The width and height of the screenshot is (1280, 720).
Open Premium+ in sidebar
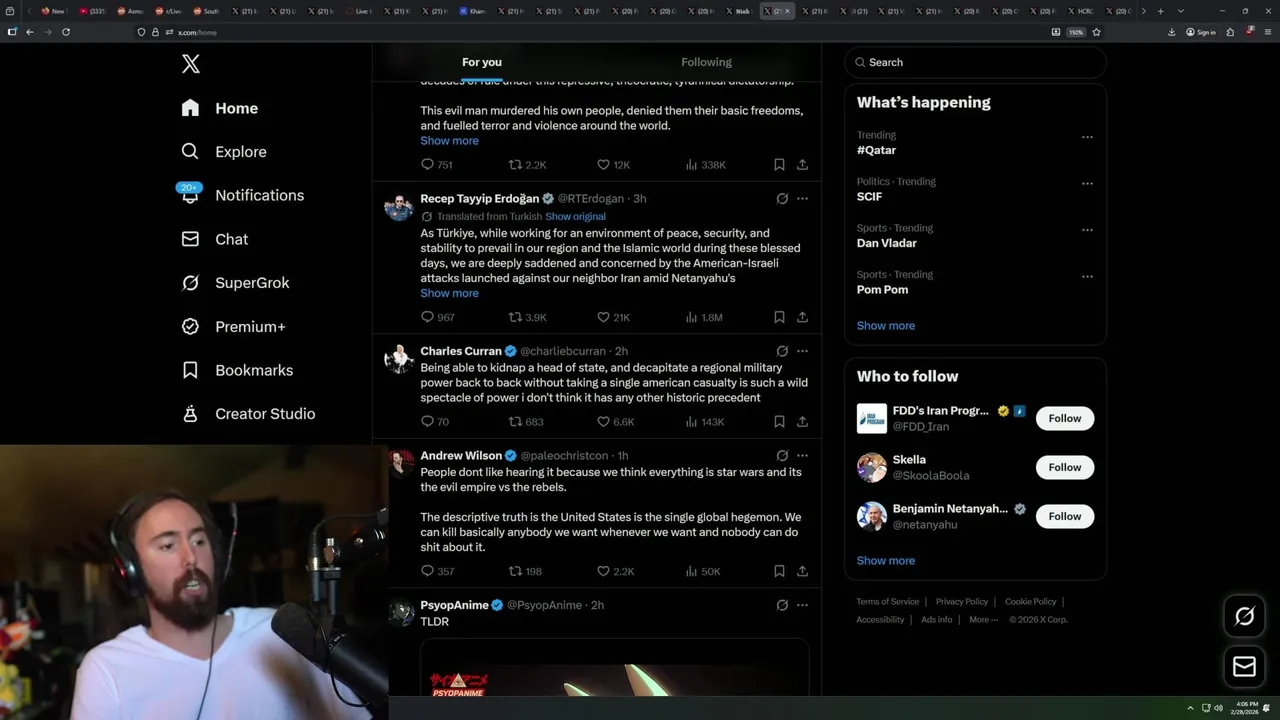pyautogui.click(x=233, y=326)
